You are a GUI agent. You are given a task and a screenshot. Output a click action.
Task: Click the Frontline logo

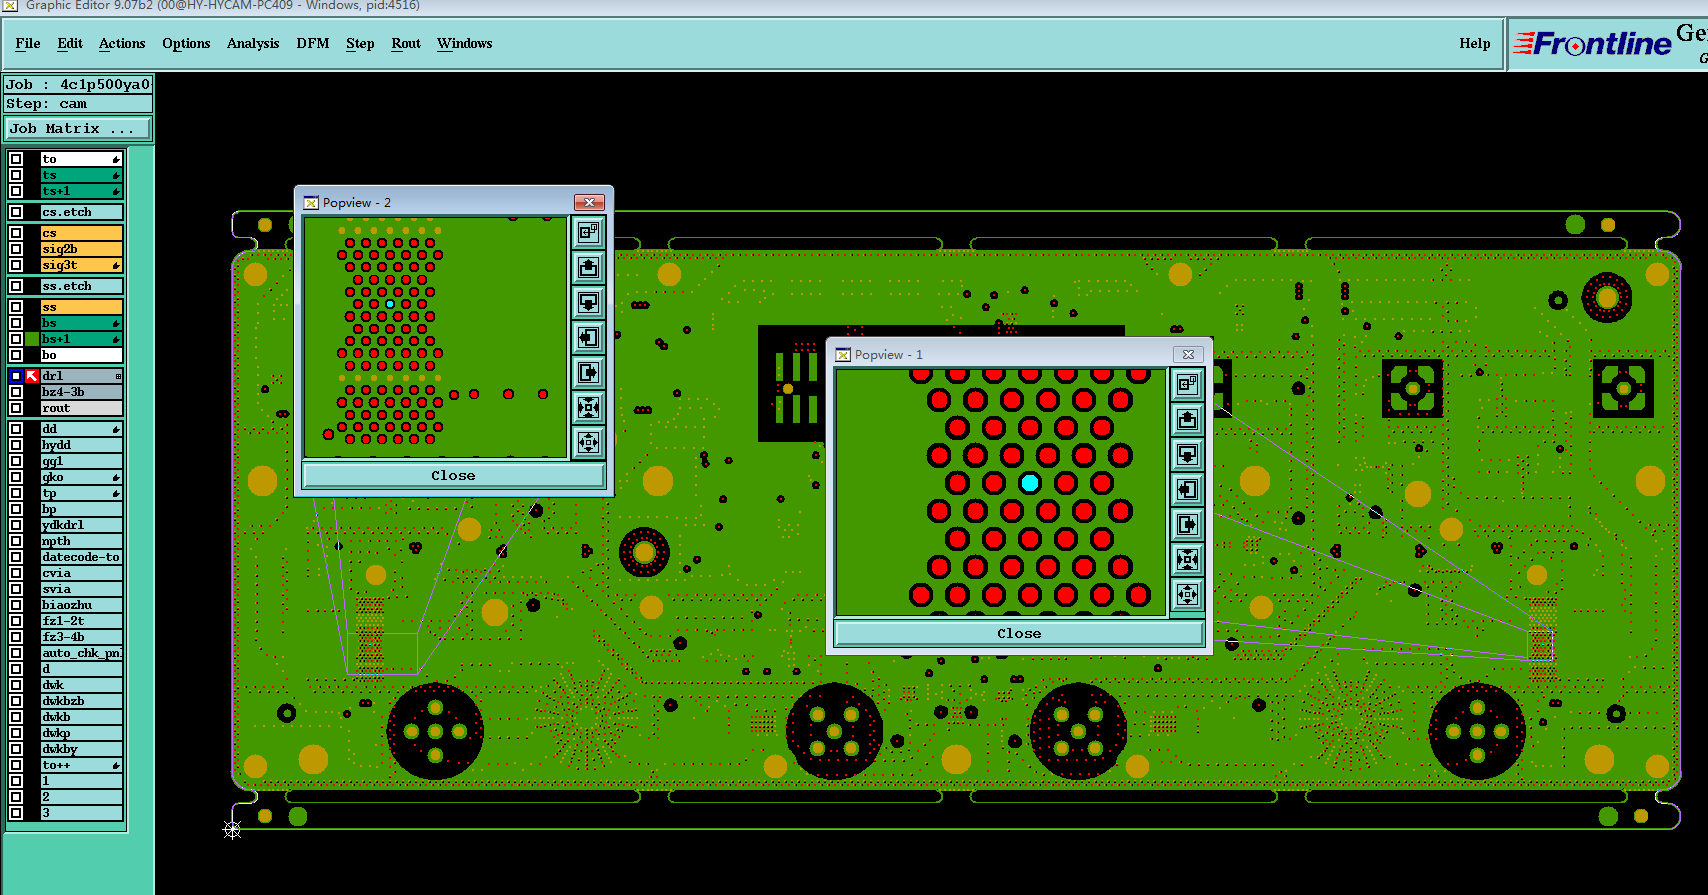tap(1592, 44)
